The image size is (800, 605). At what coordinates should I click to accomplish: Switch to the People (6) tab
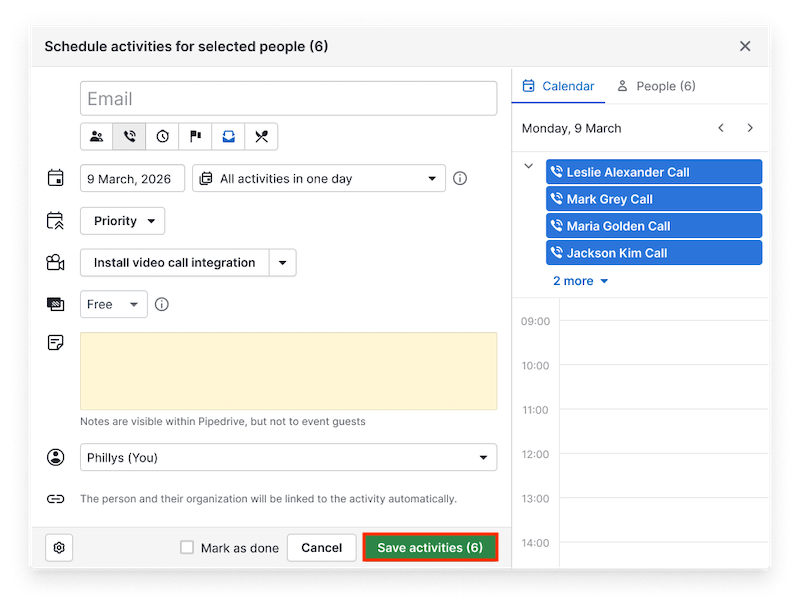656,86
